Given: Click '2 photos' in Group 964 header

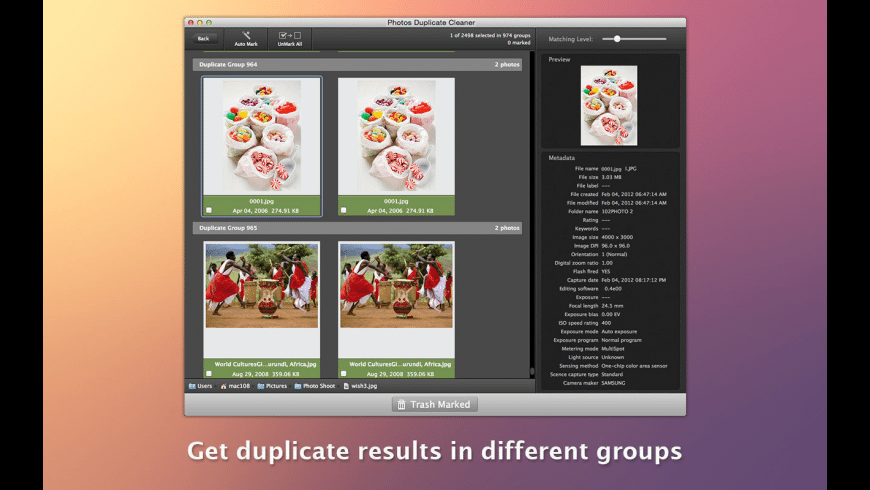Looking at the screenshot, I should [507, 64].
